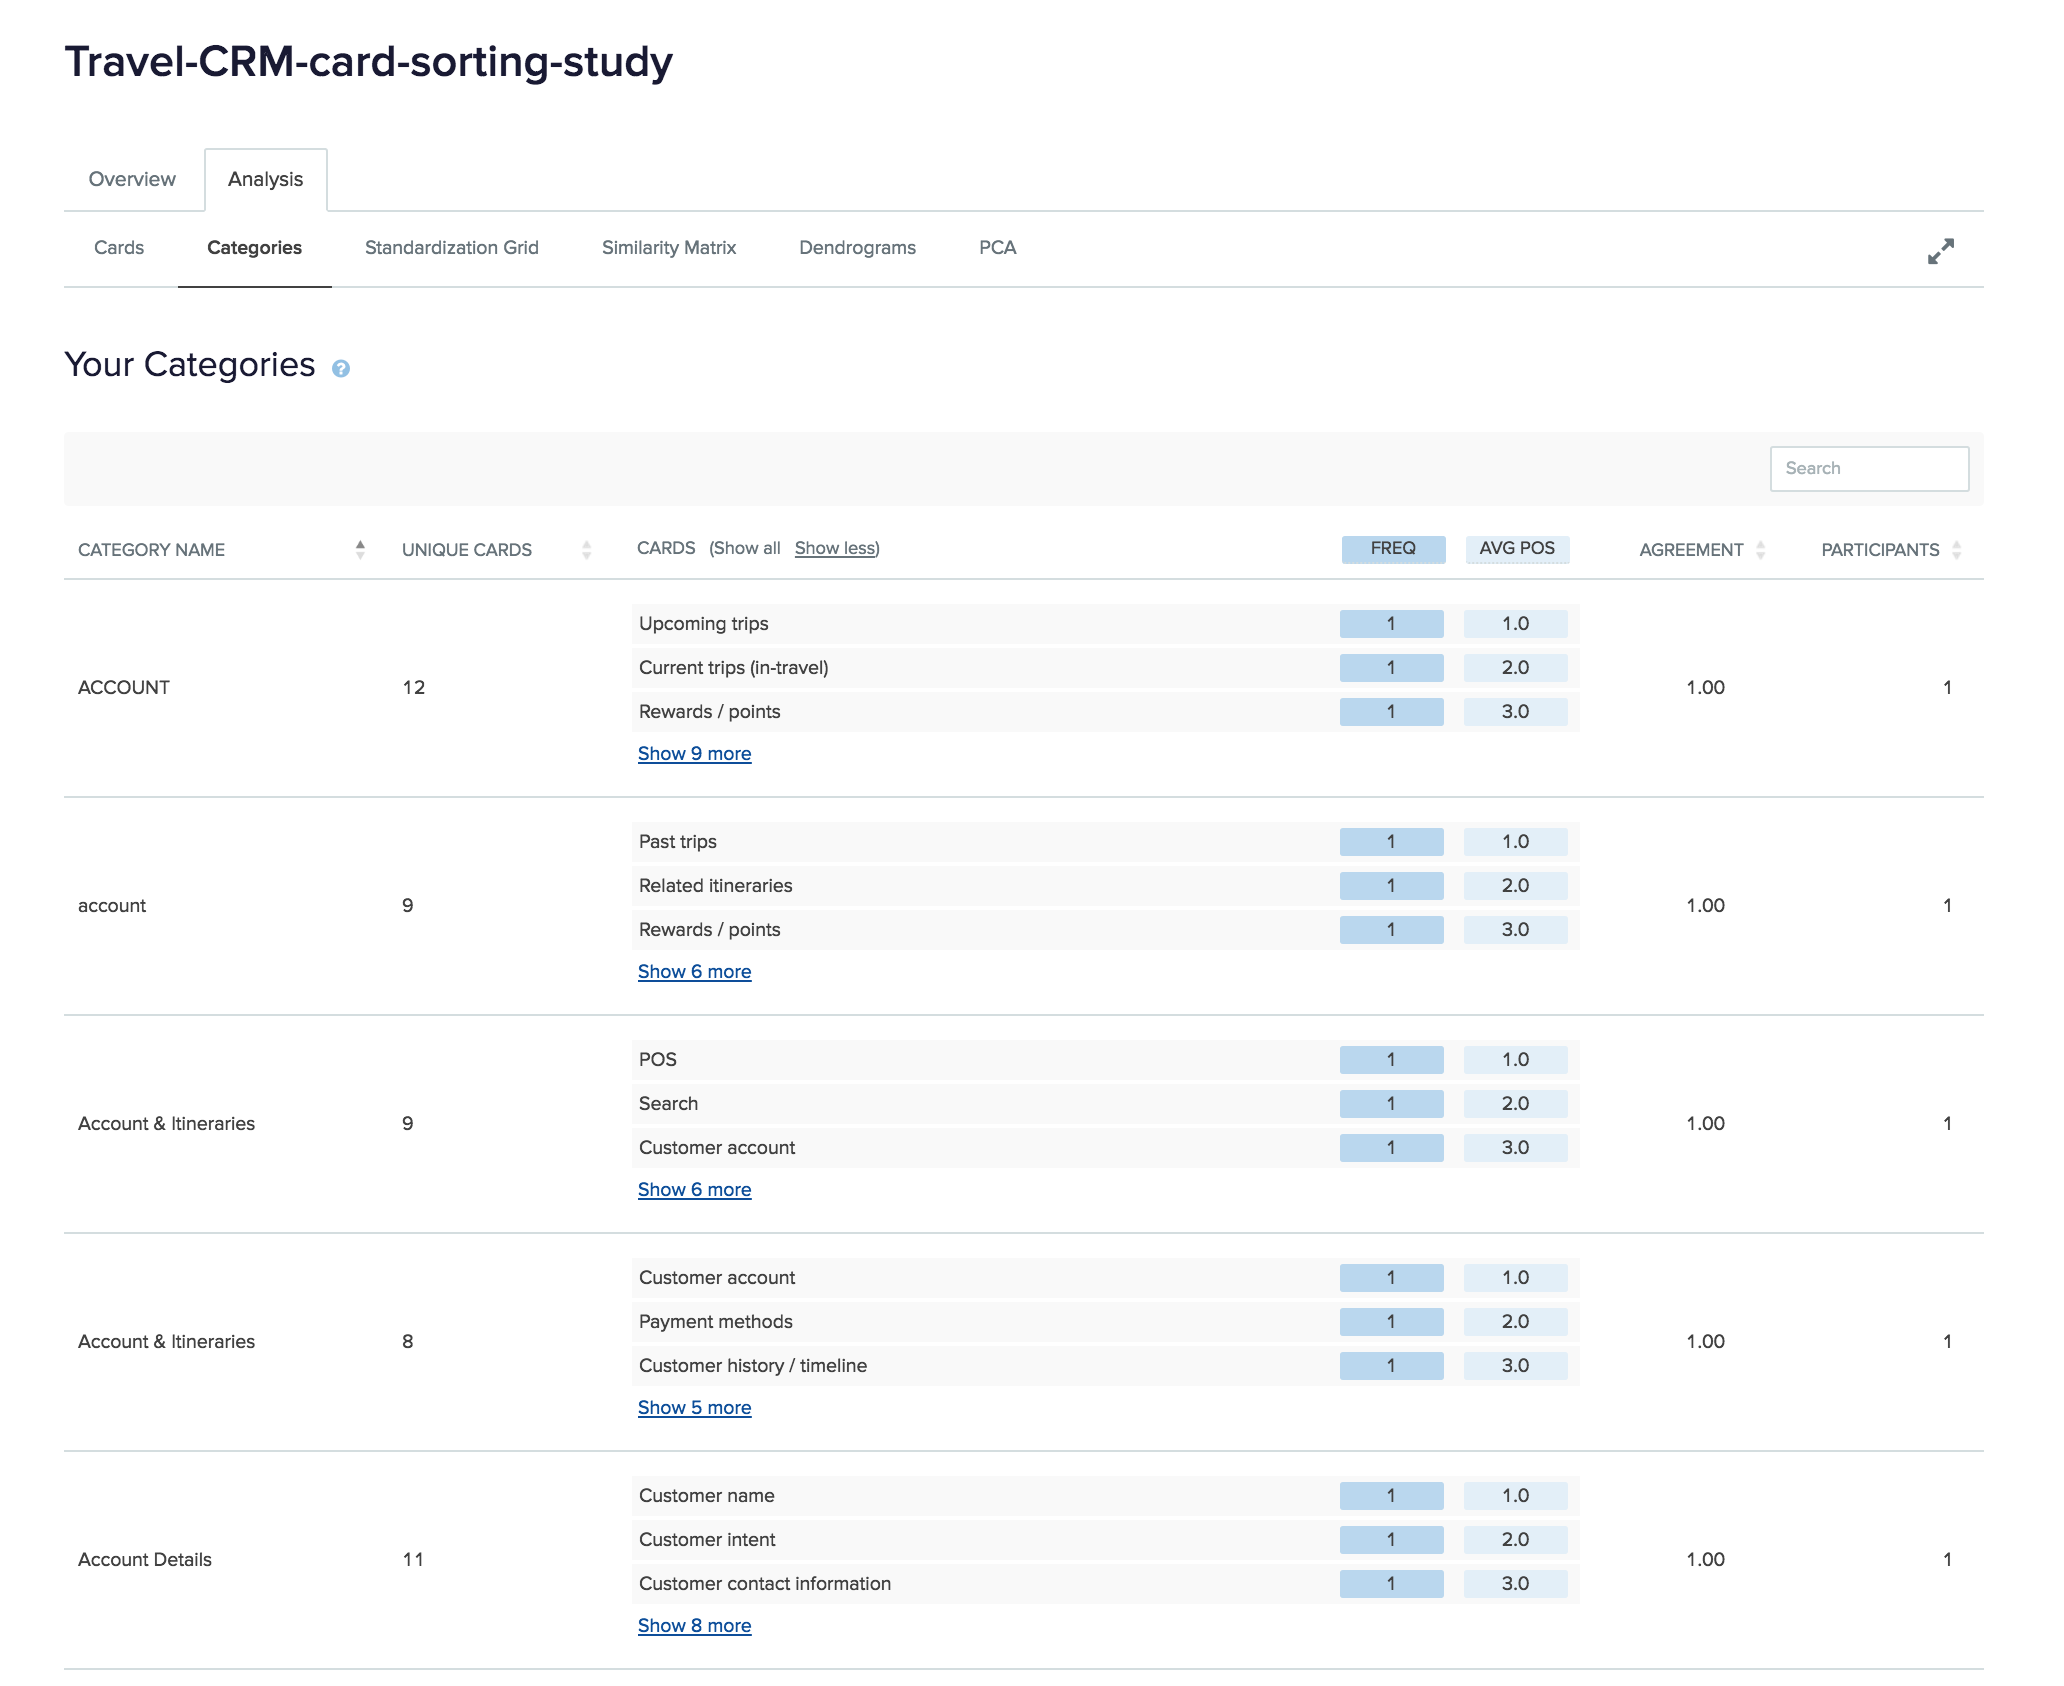The height and width of the screenshot is (1686, 2064).
Task: Click the help icon beside Your Categories
Action: (x=340, y=369)
